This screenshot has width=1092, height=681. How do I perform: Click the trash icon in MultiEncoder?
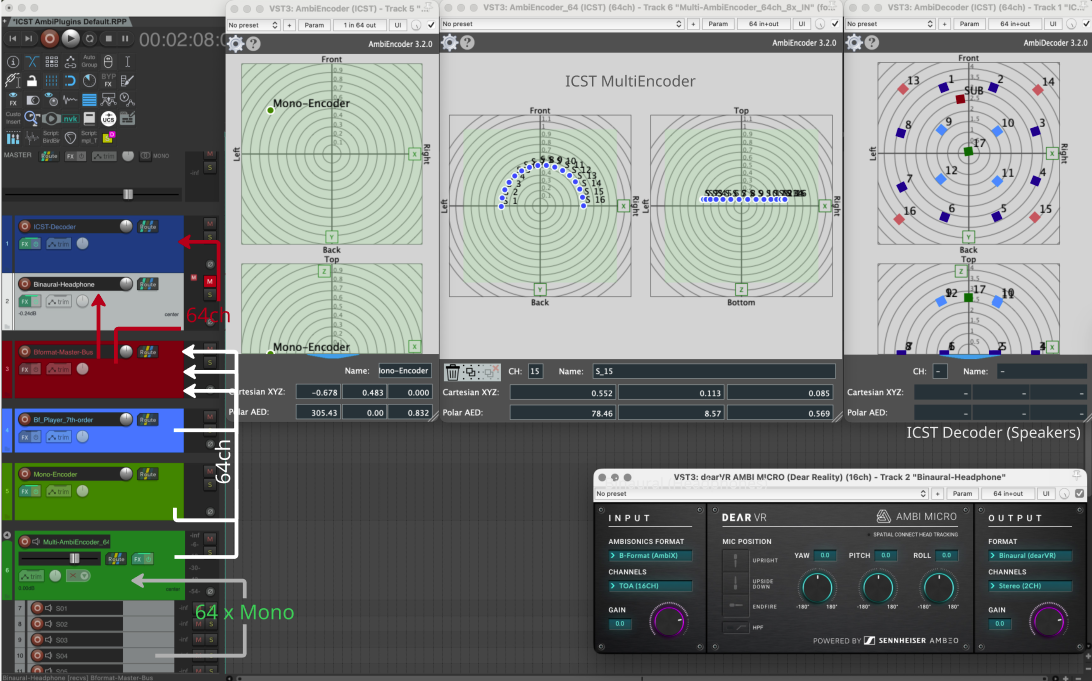coord(452,371)
